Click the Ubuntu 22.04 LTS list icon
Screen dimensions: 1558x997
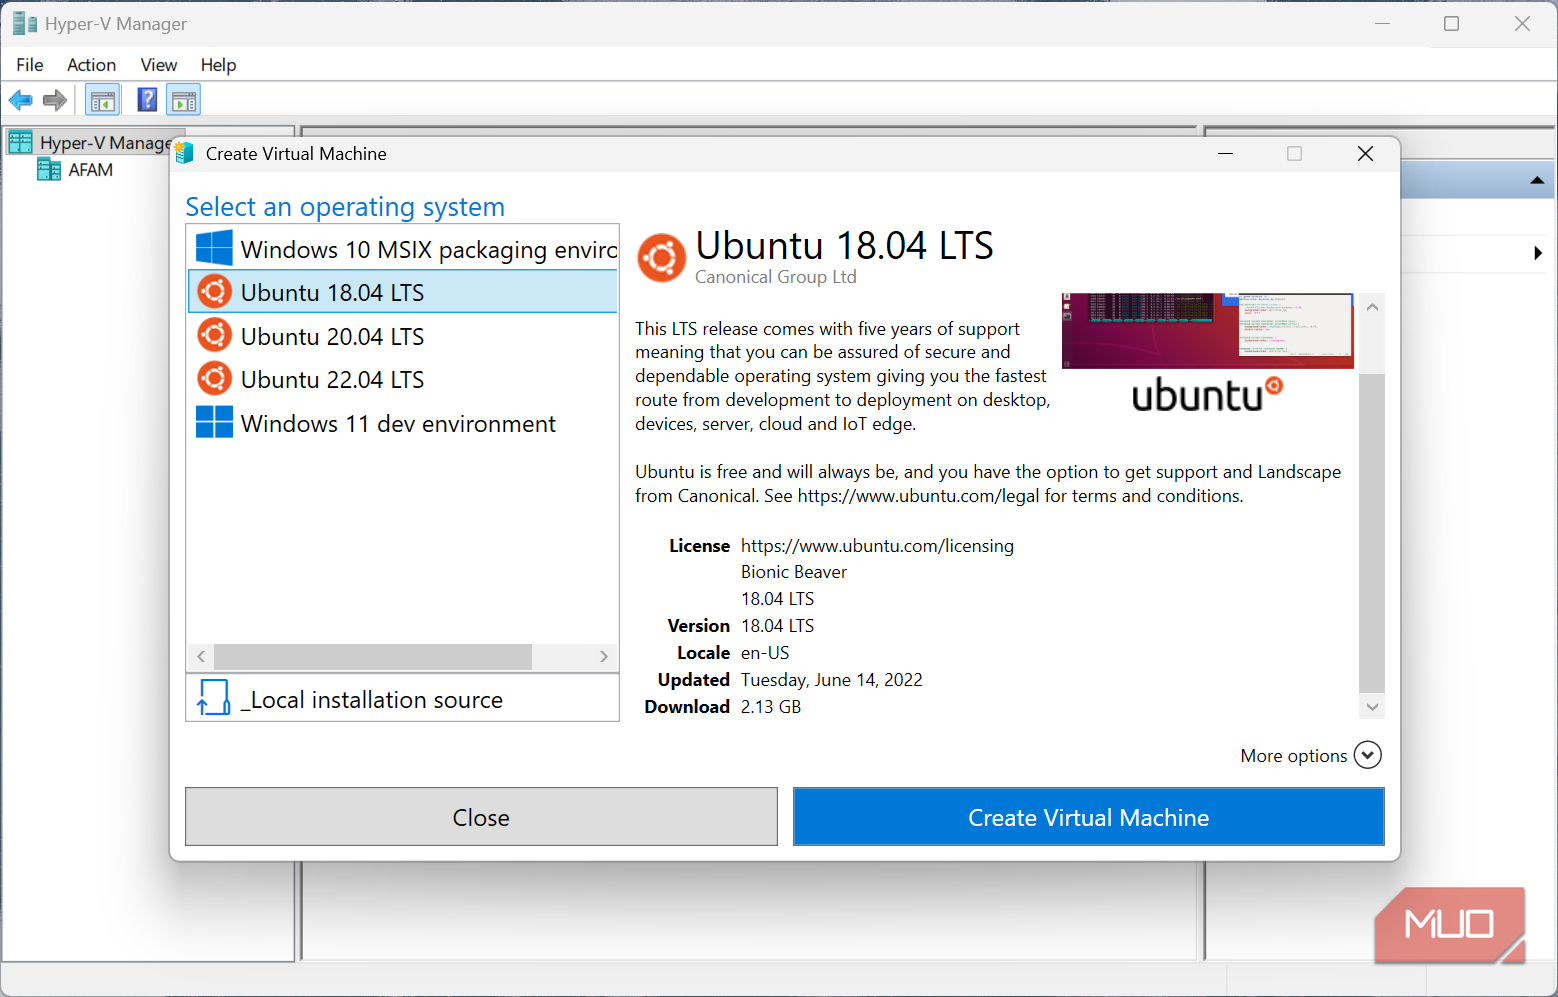(214, 379)
